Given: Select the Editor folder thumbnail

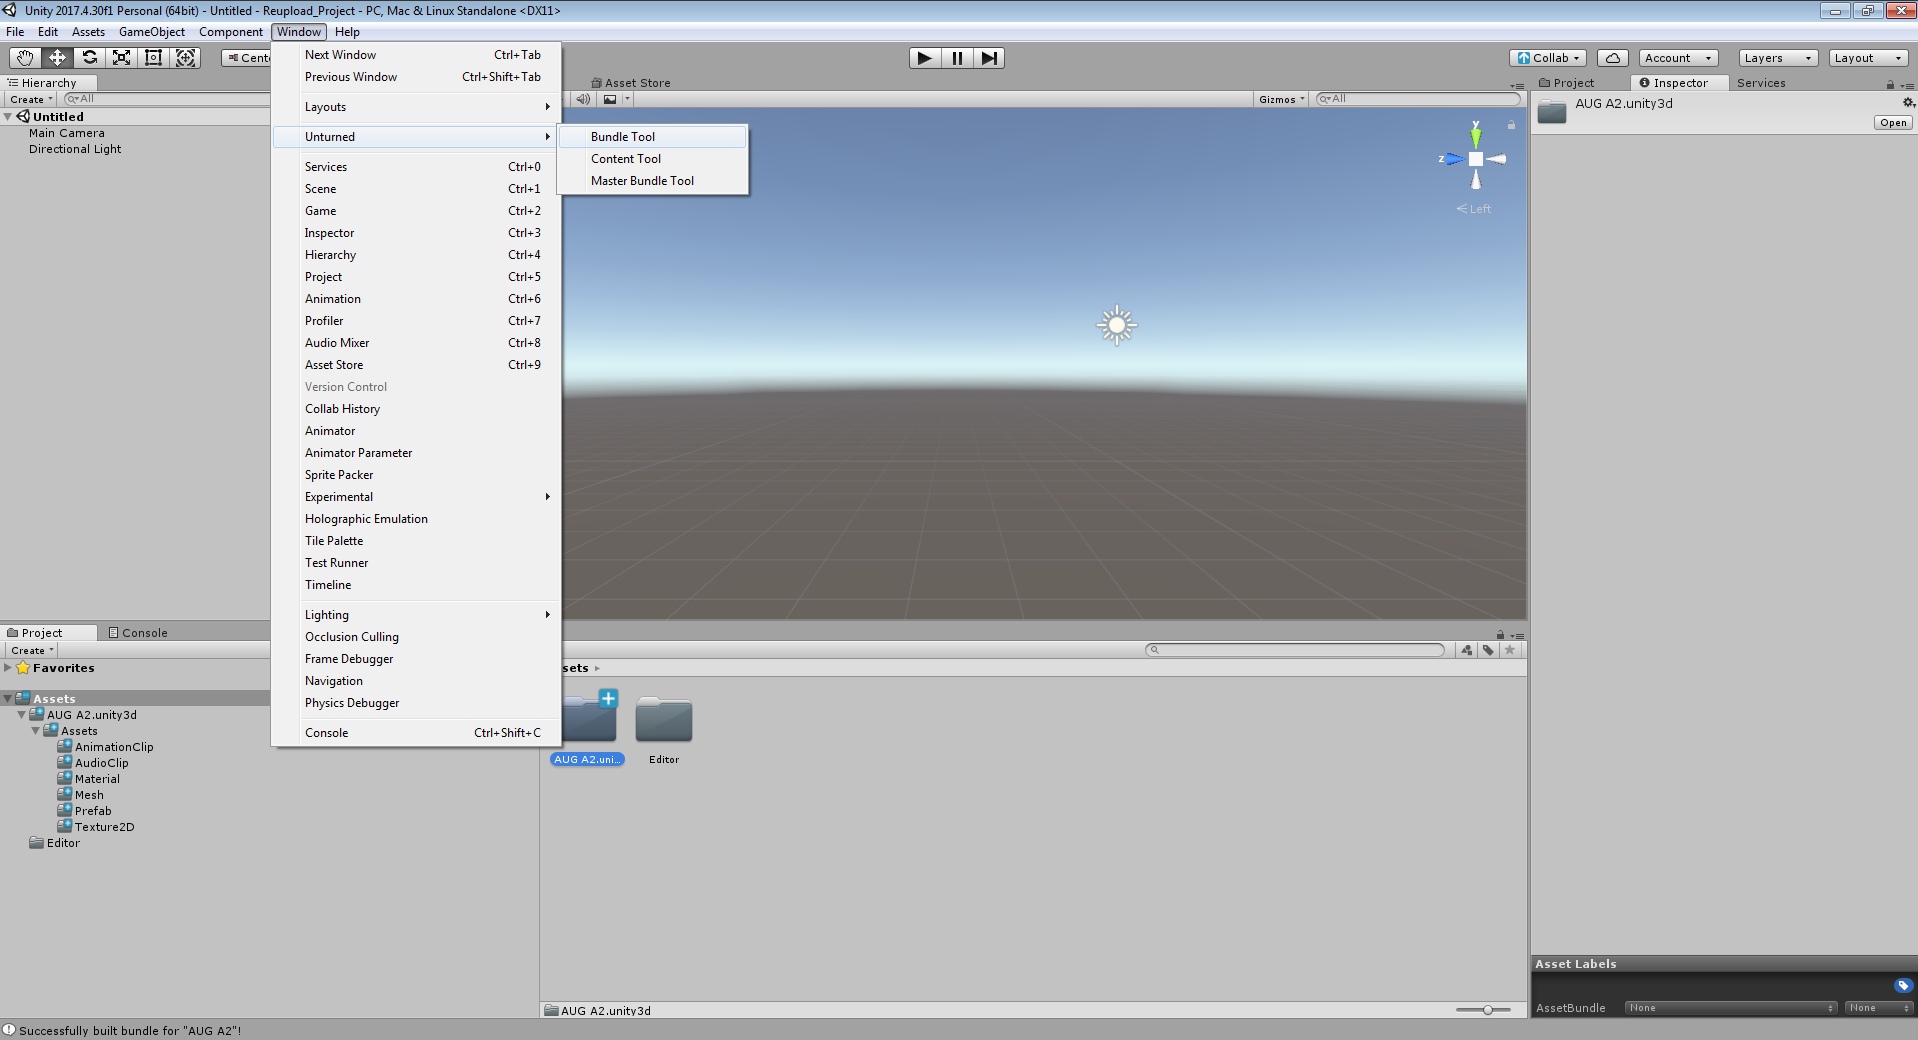Looking at the screenshot, I should [664, 731].
